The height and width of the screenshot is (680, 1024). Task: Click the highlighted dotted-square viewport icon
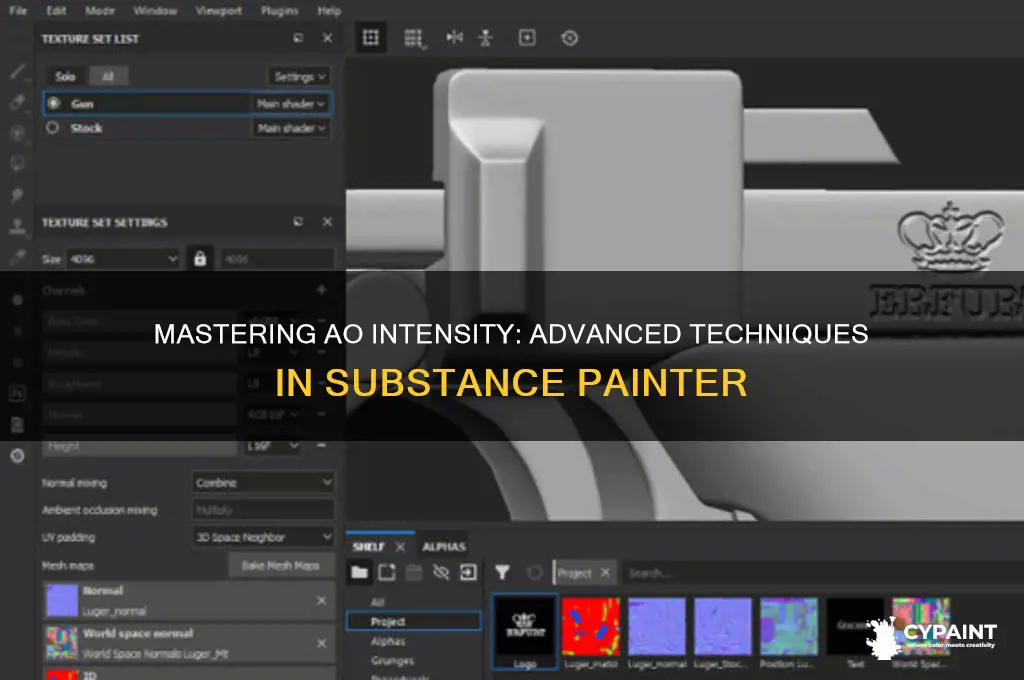[x=371, y=38]
